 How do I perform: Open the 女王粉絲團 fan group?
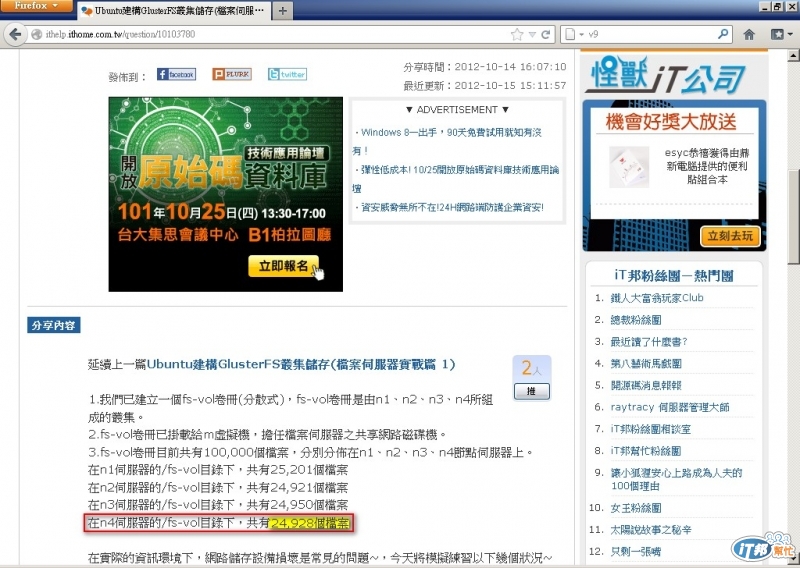[x=636, y=508]
